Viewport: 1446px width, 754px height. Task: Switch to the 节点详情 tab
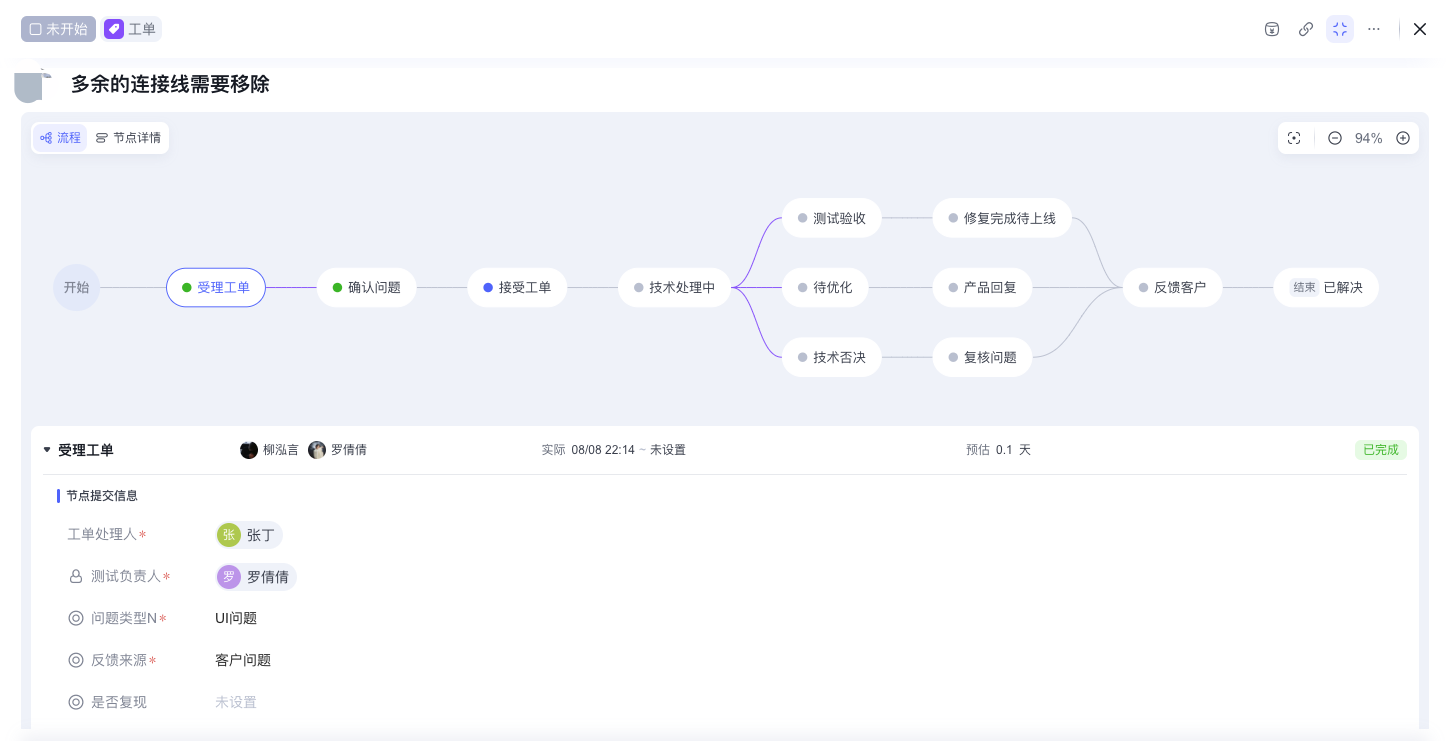128,138
